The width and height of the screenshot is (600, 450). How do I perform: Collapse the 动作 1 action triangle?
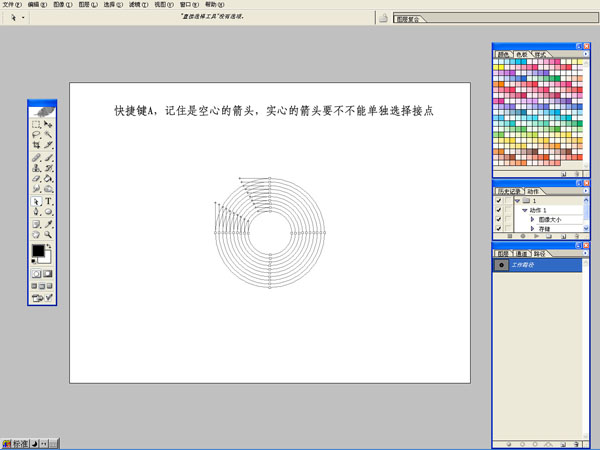524,210
